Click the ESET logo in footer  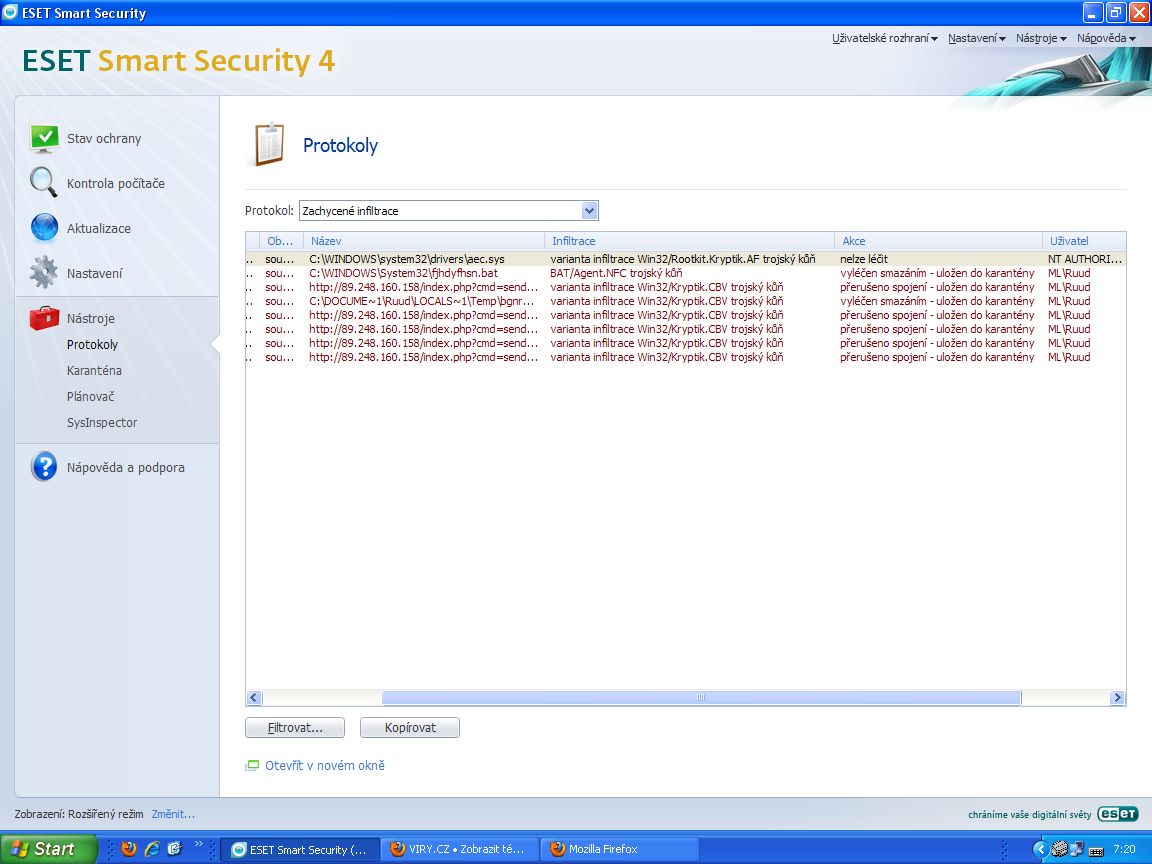[1117, 814]
